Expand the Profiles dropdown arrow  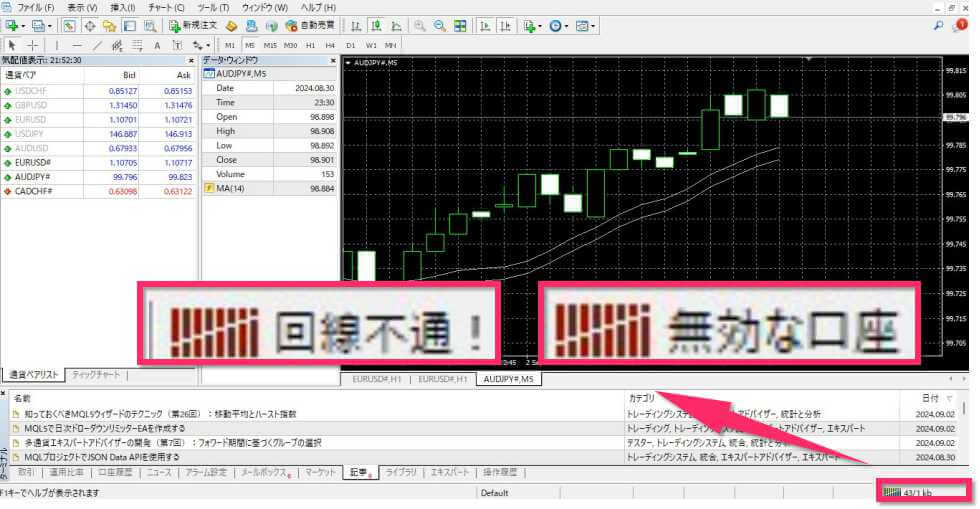(x=50, y=26)
